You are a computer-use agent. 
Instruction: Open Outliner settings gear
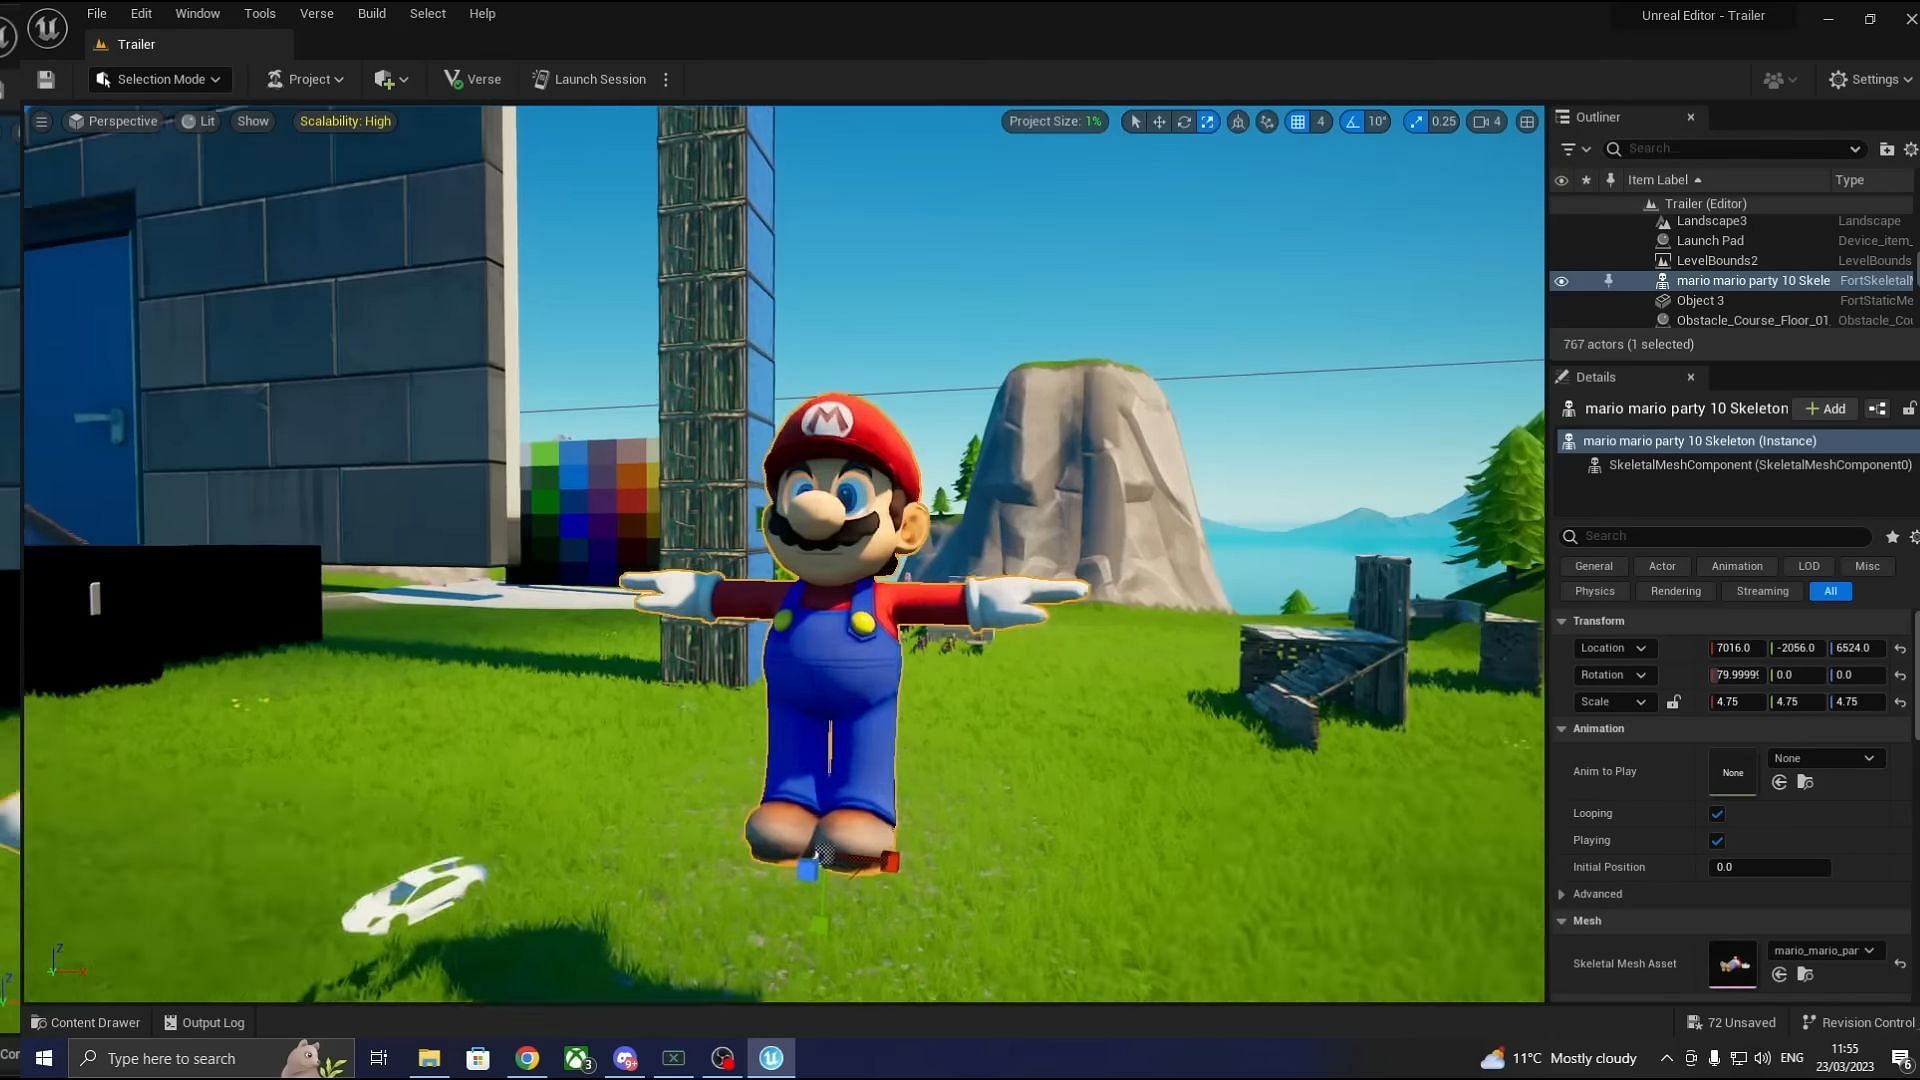pos(1910,149)
